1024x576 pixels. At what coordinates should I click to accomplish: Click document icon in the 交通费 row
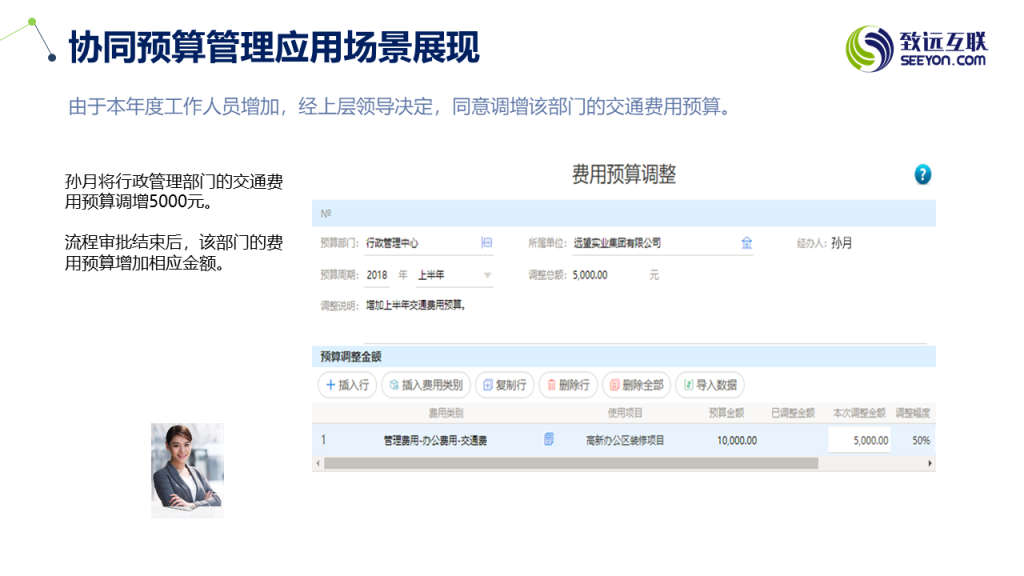coord(549,439)
